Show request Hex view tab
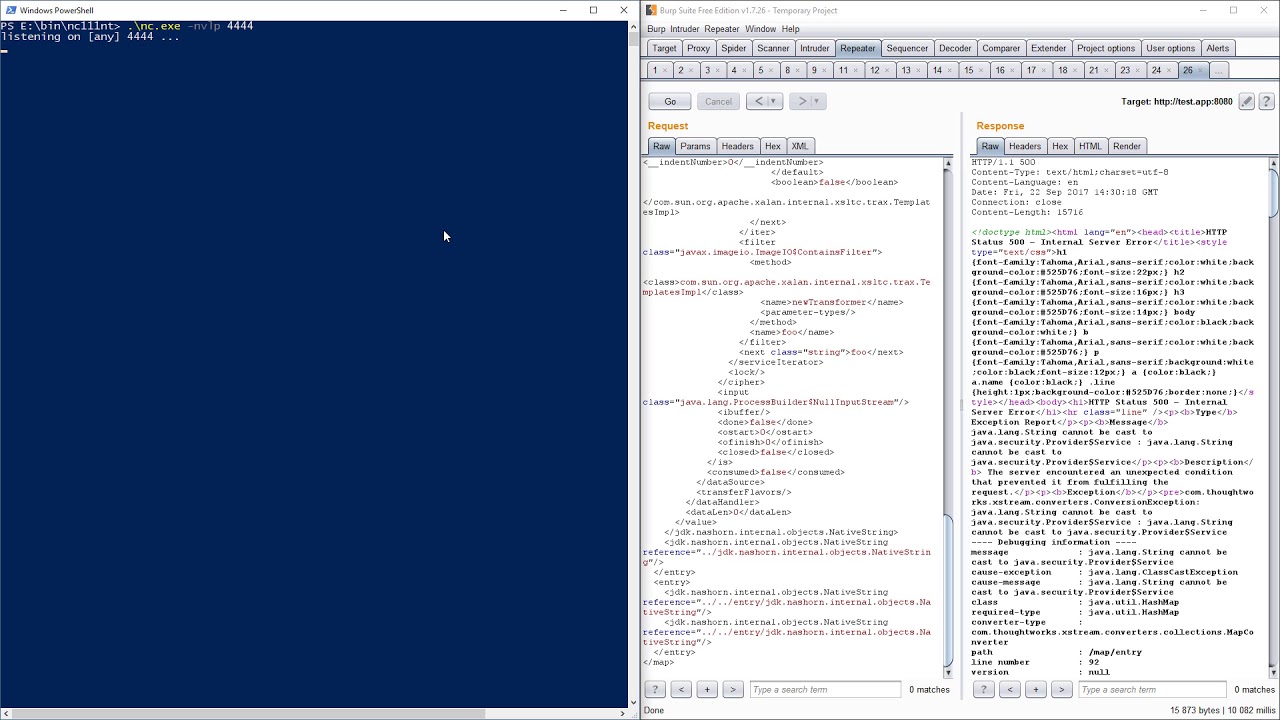This screenshot has height=720, width=1280. pyautogui.click(x=772, y=146)
